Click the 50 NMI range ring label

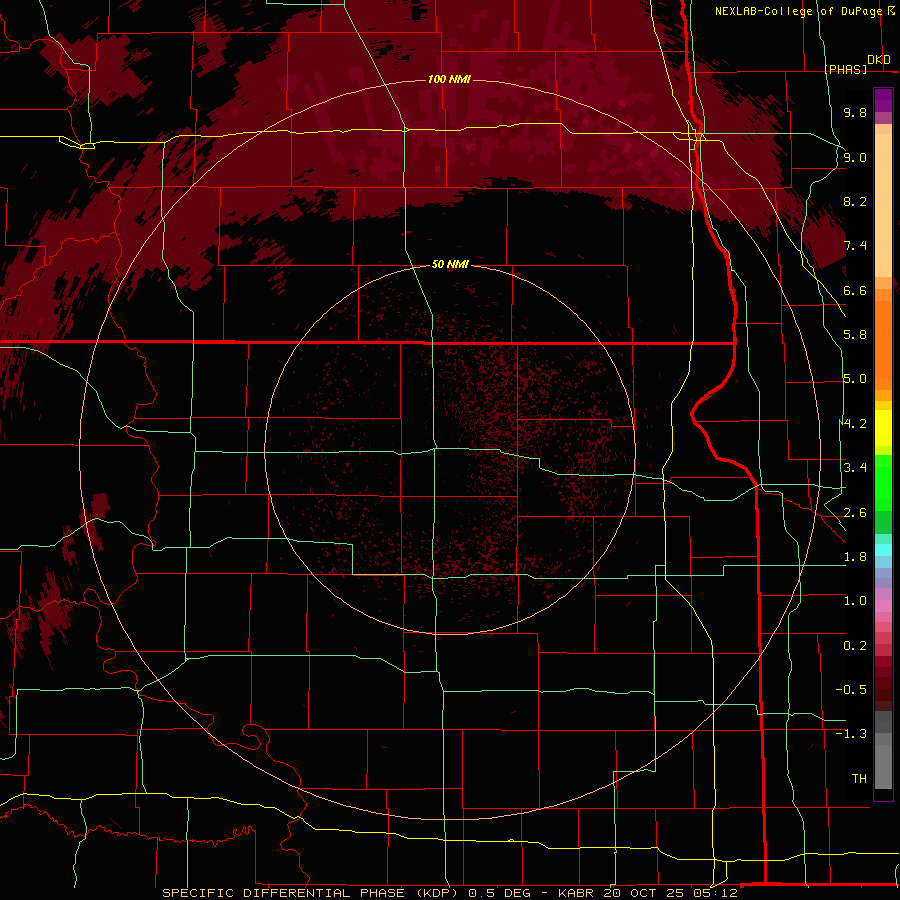pos(450,264)
